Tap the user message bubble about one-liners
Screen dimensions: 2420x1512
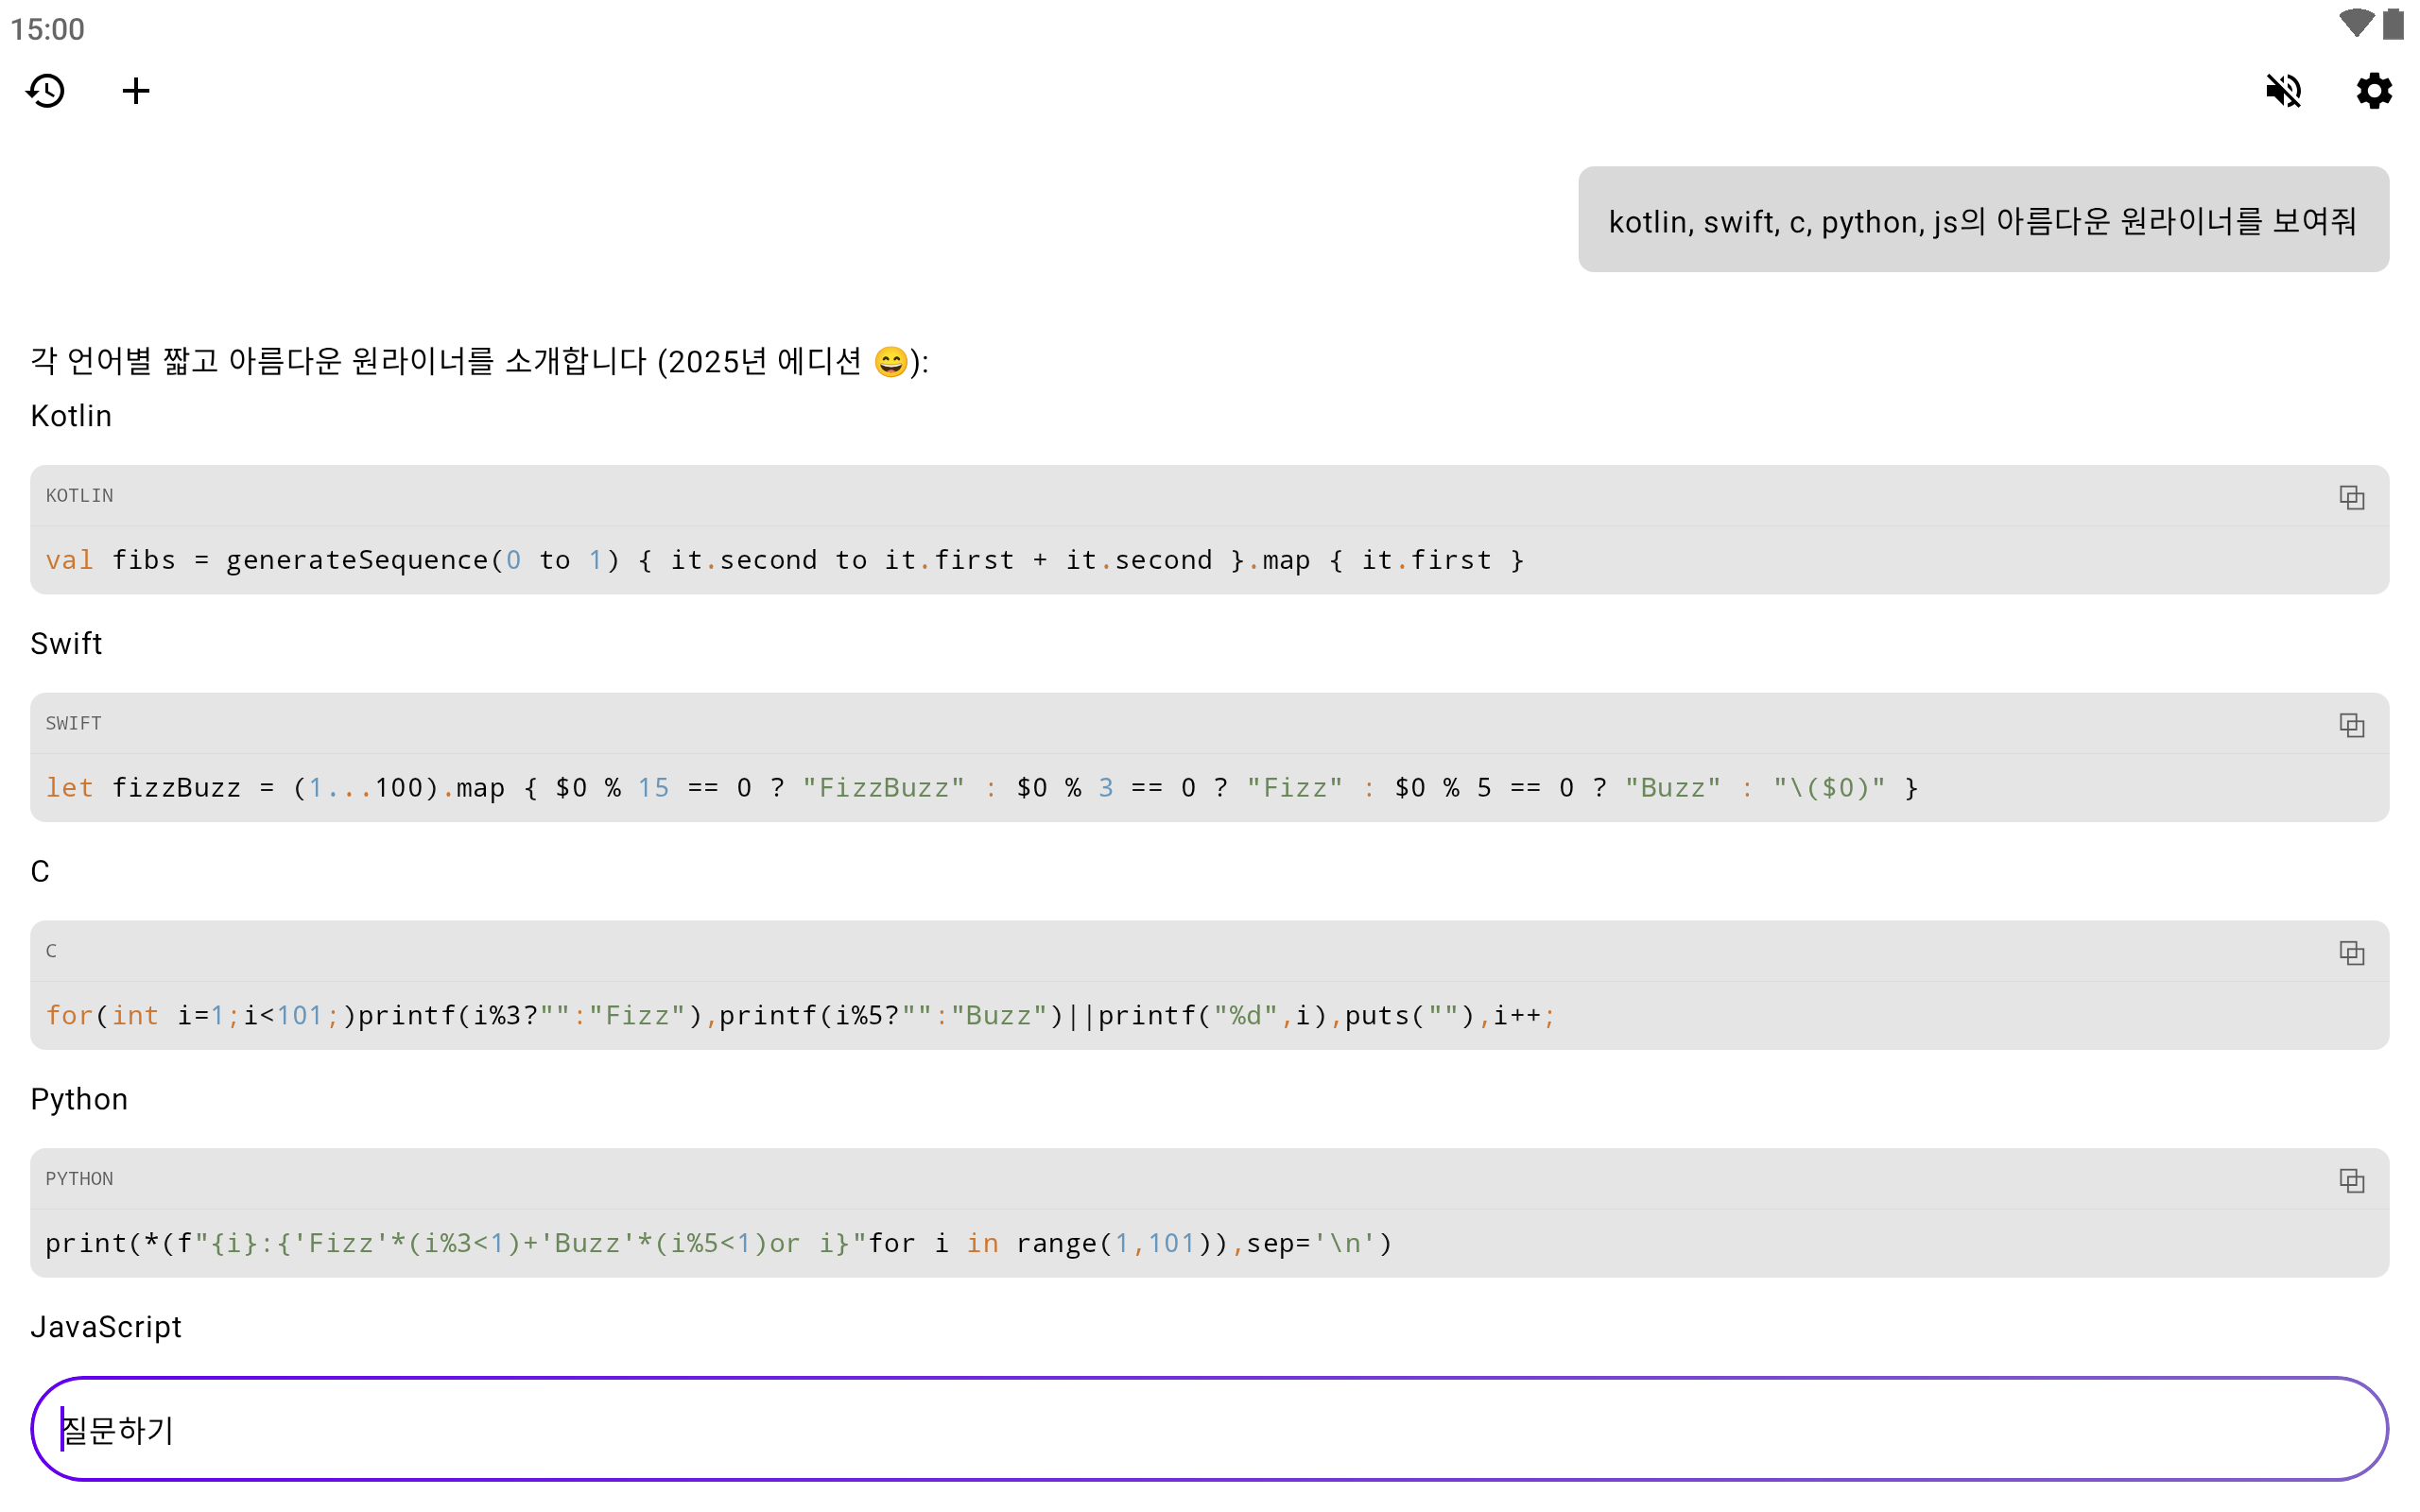coord(1983,220)
